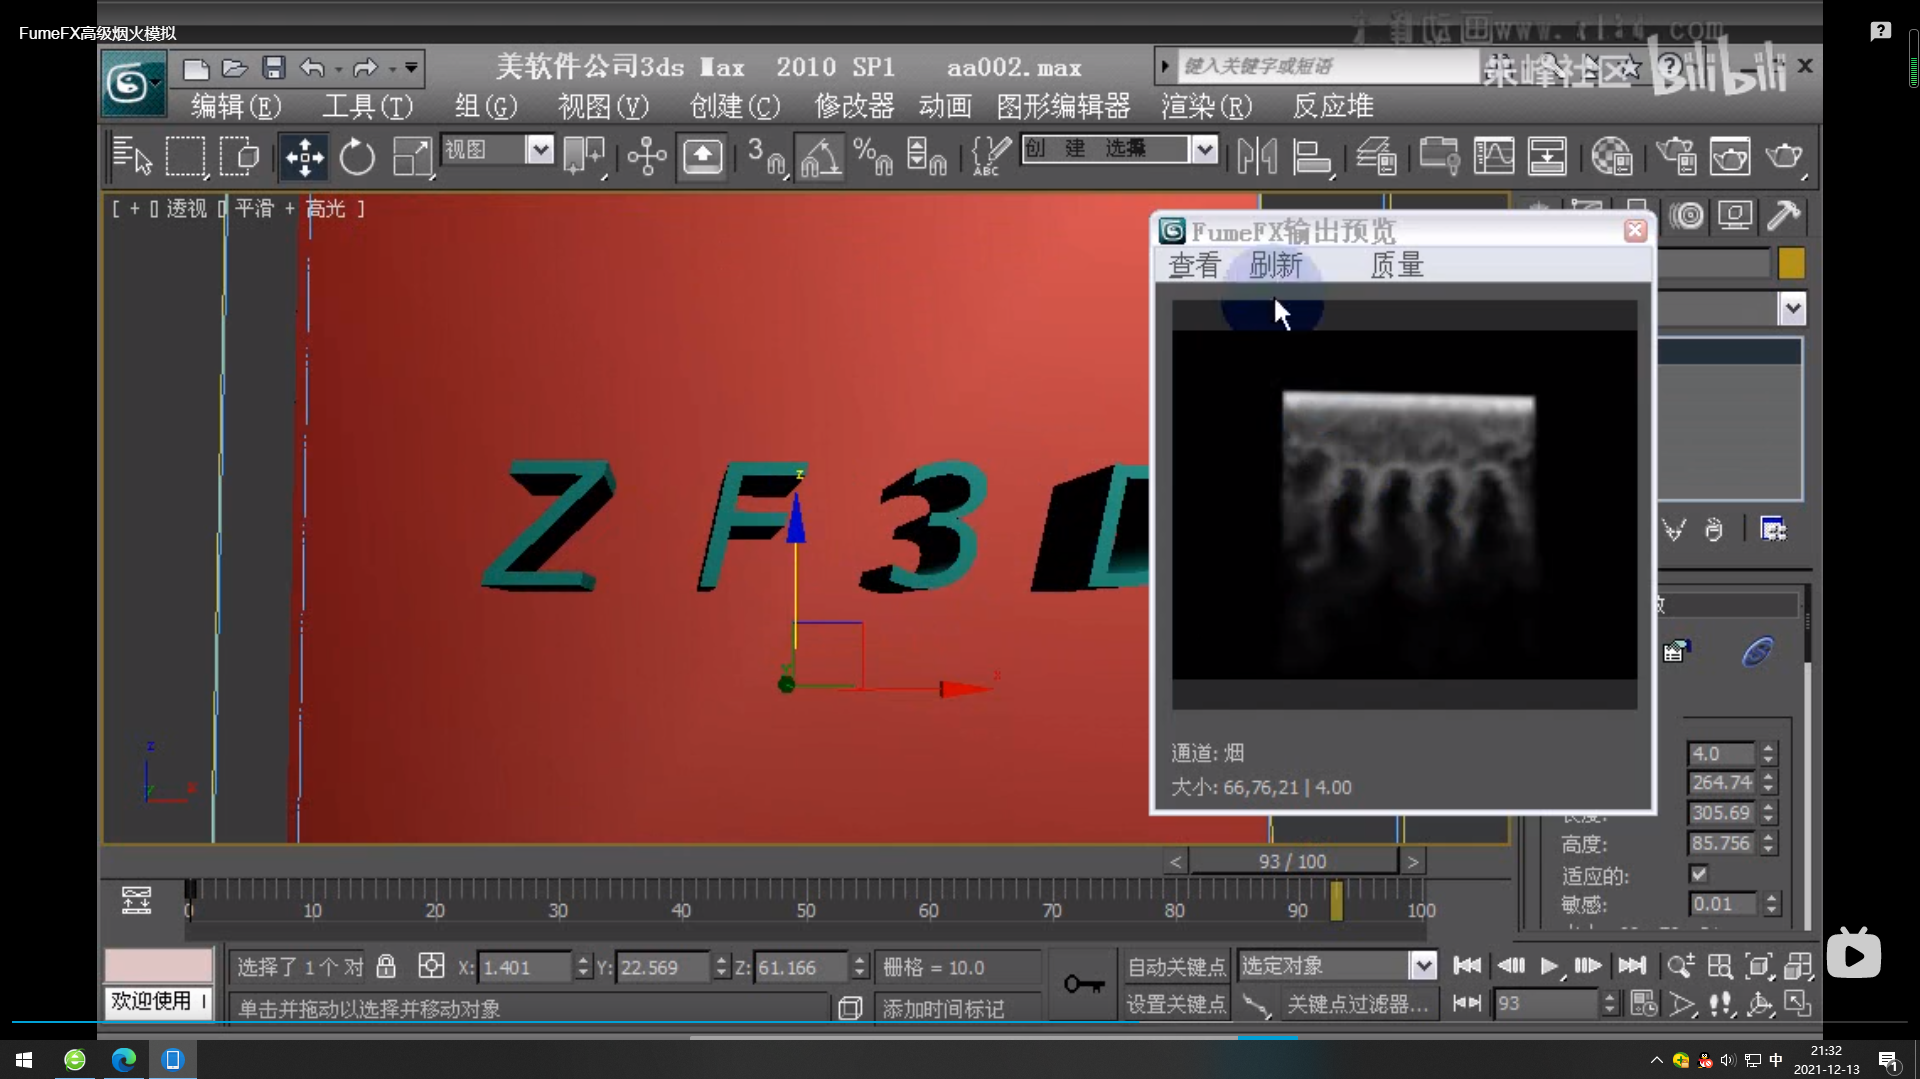Click the quick render teapot icon

click(x=1784, y=157)
